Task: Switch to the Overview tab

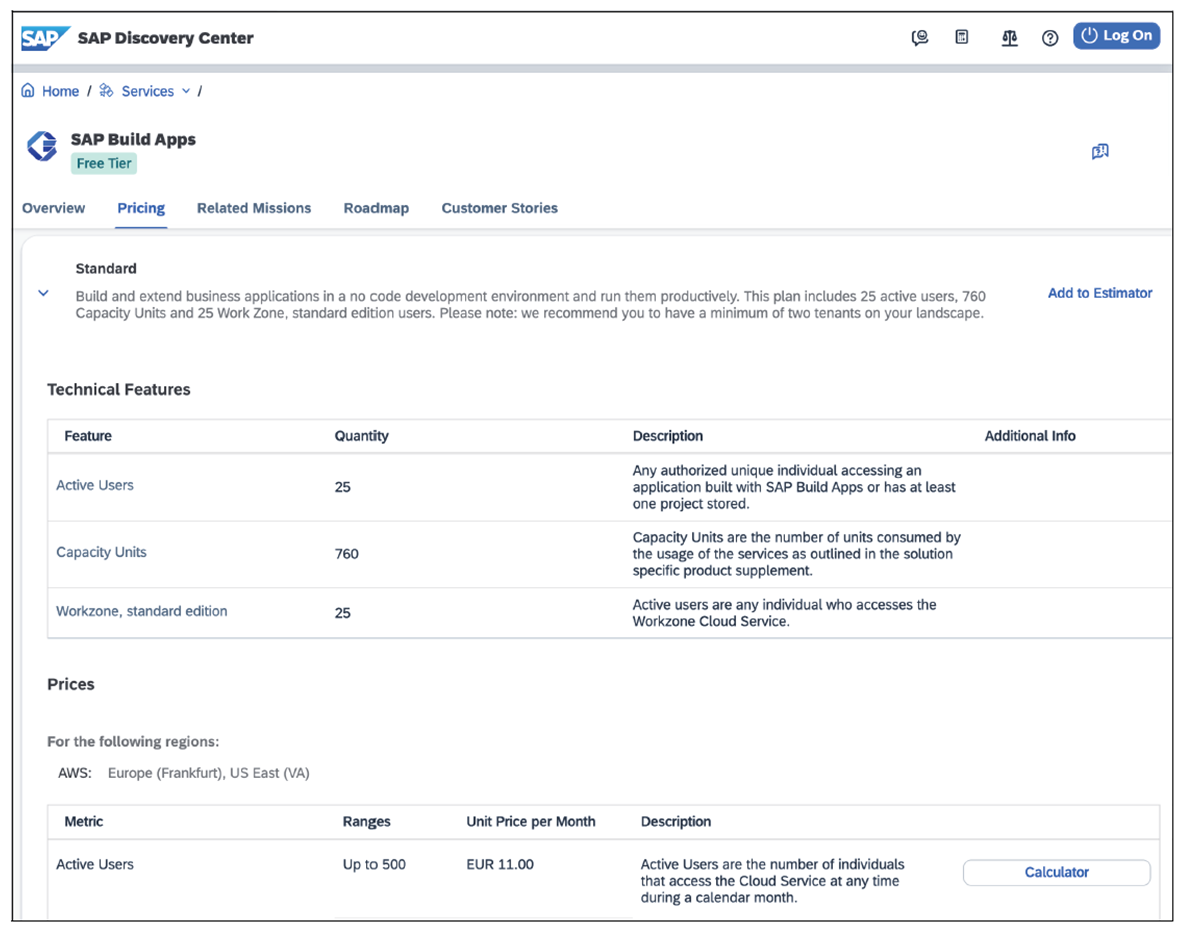Action: (x=53, y=208)
